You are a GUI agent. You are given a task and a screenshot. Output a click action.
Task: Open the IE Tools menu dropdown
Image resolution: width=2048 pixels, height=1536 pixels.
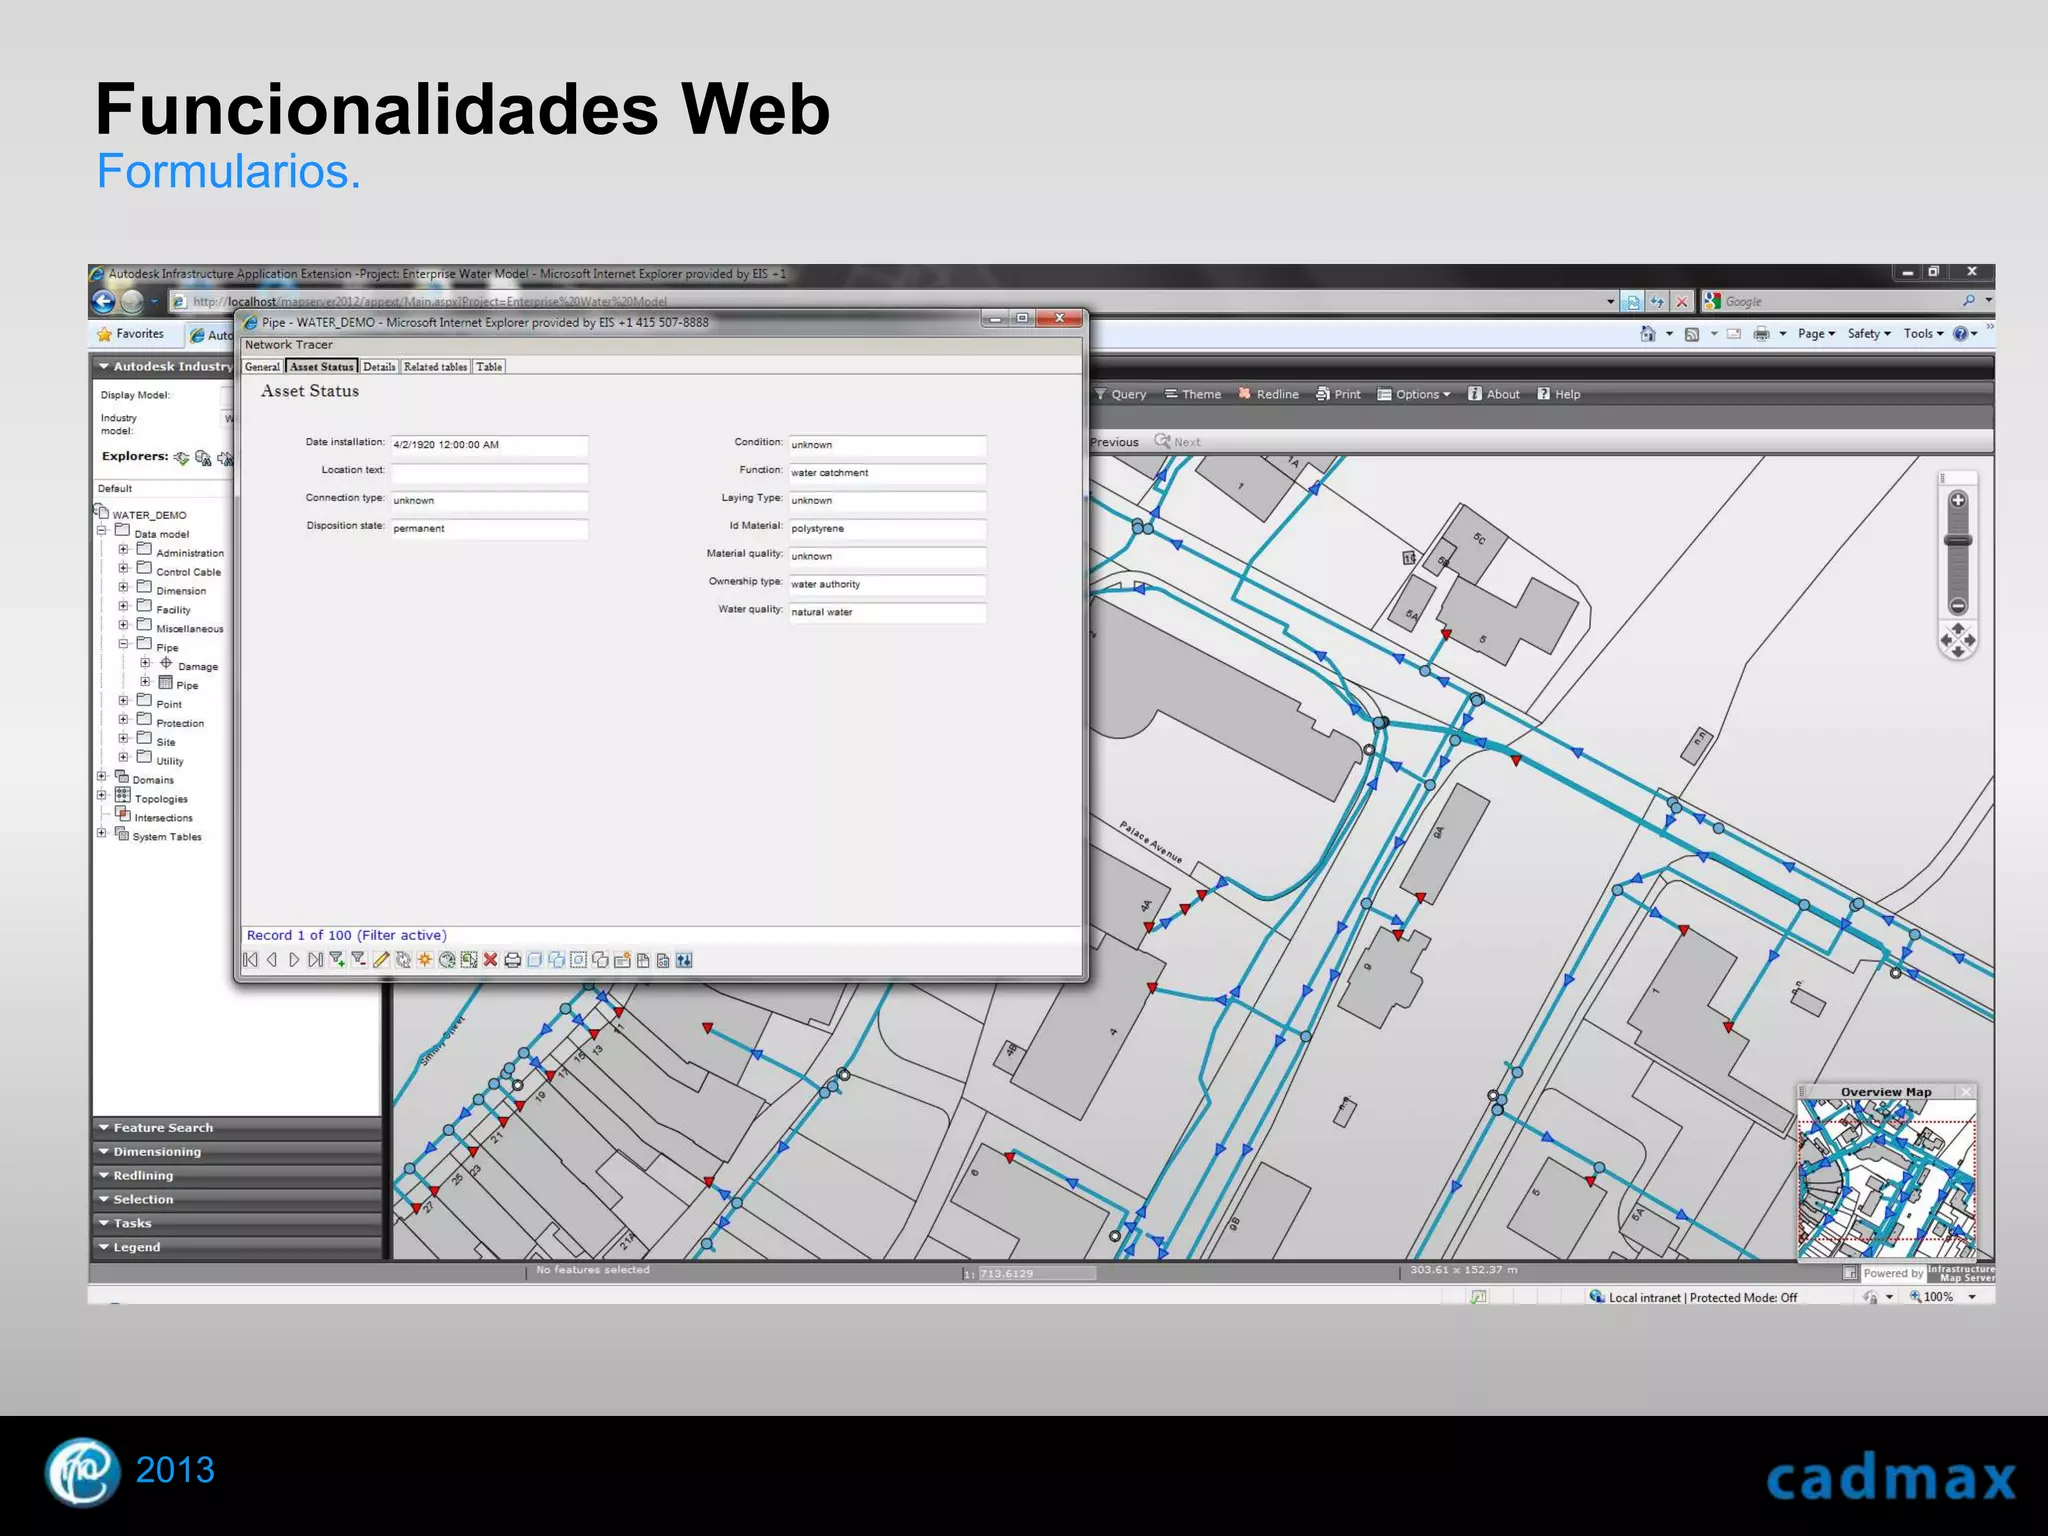pyautogui.click(x=1923, y=334)
